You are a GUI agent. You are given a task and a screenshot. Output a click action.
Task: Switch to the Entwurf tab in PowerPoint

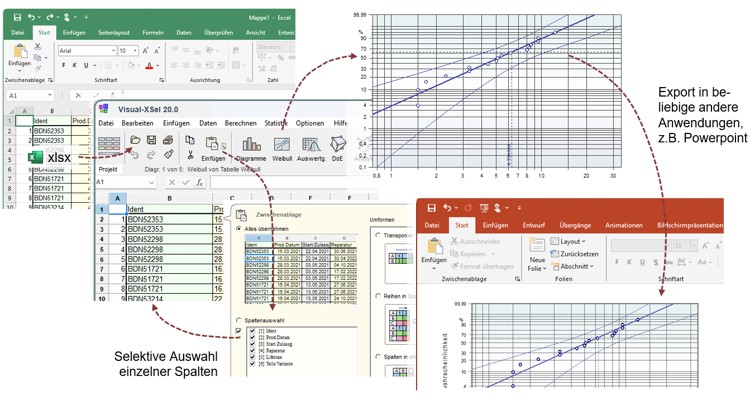(x=534, y=225)
